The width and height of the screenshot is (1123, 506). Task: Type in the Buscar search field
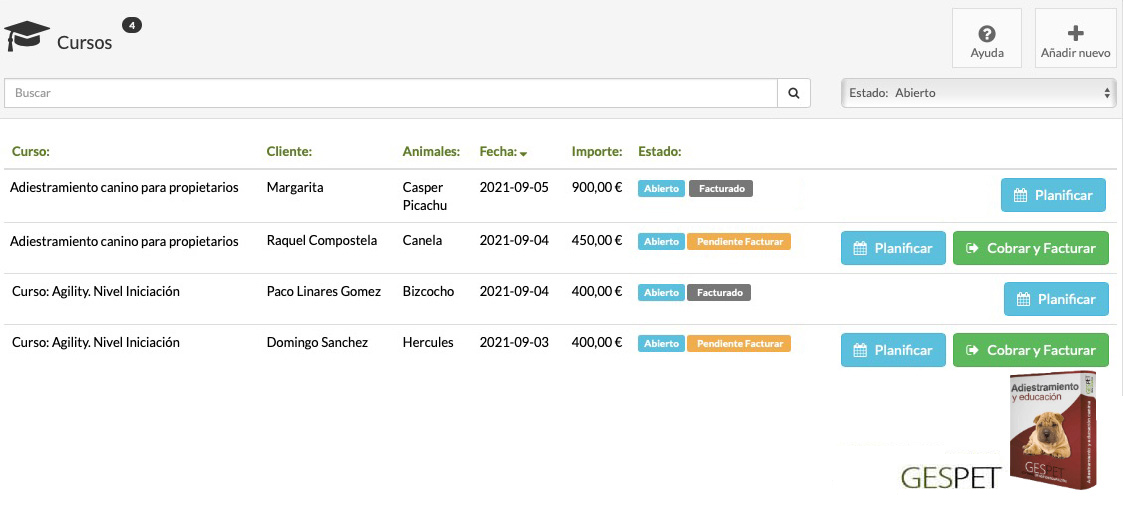click(x=390, y=93)
